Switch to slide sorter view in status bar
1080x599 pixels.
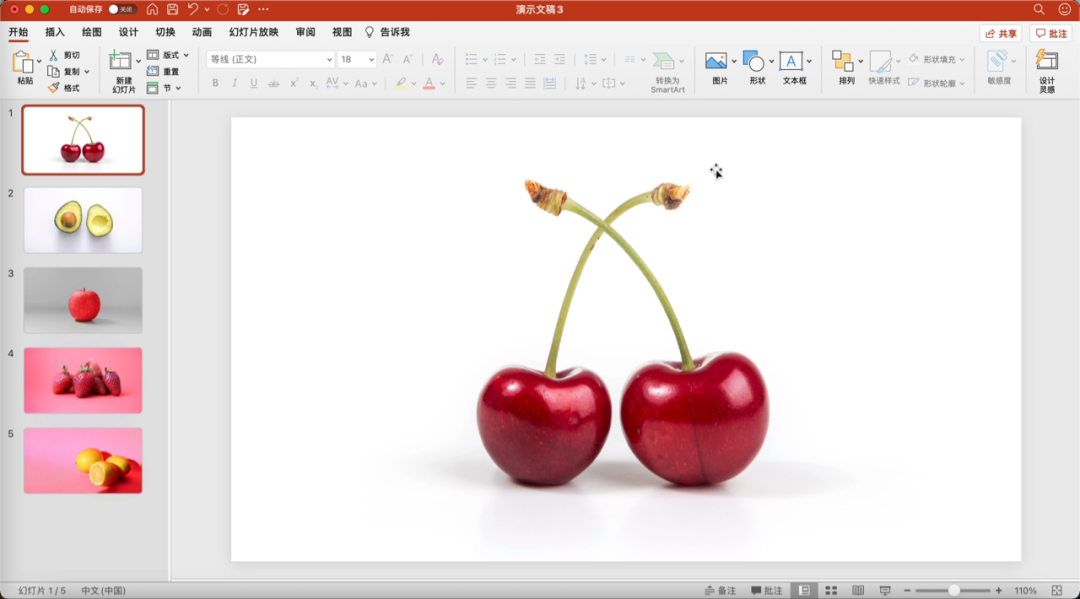[831, 591]
